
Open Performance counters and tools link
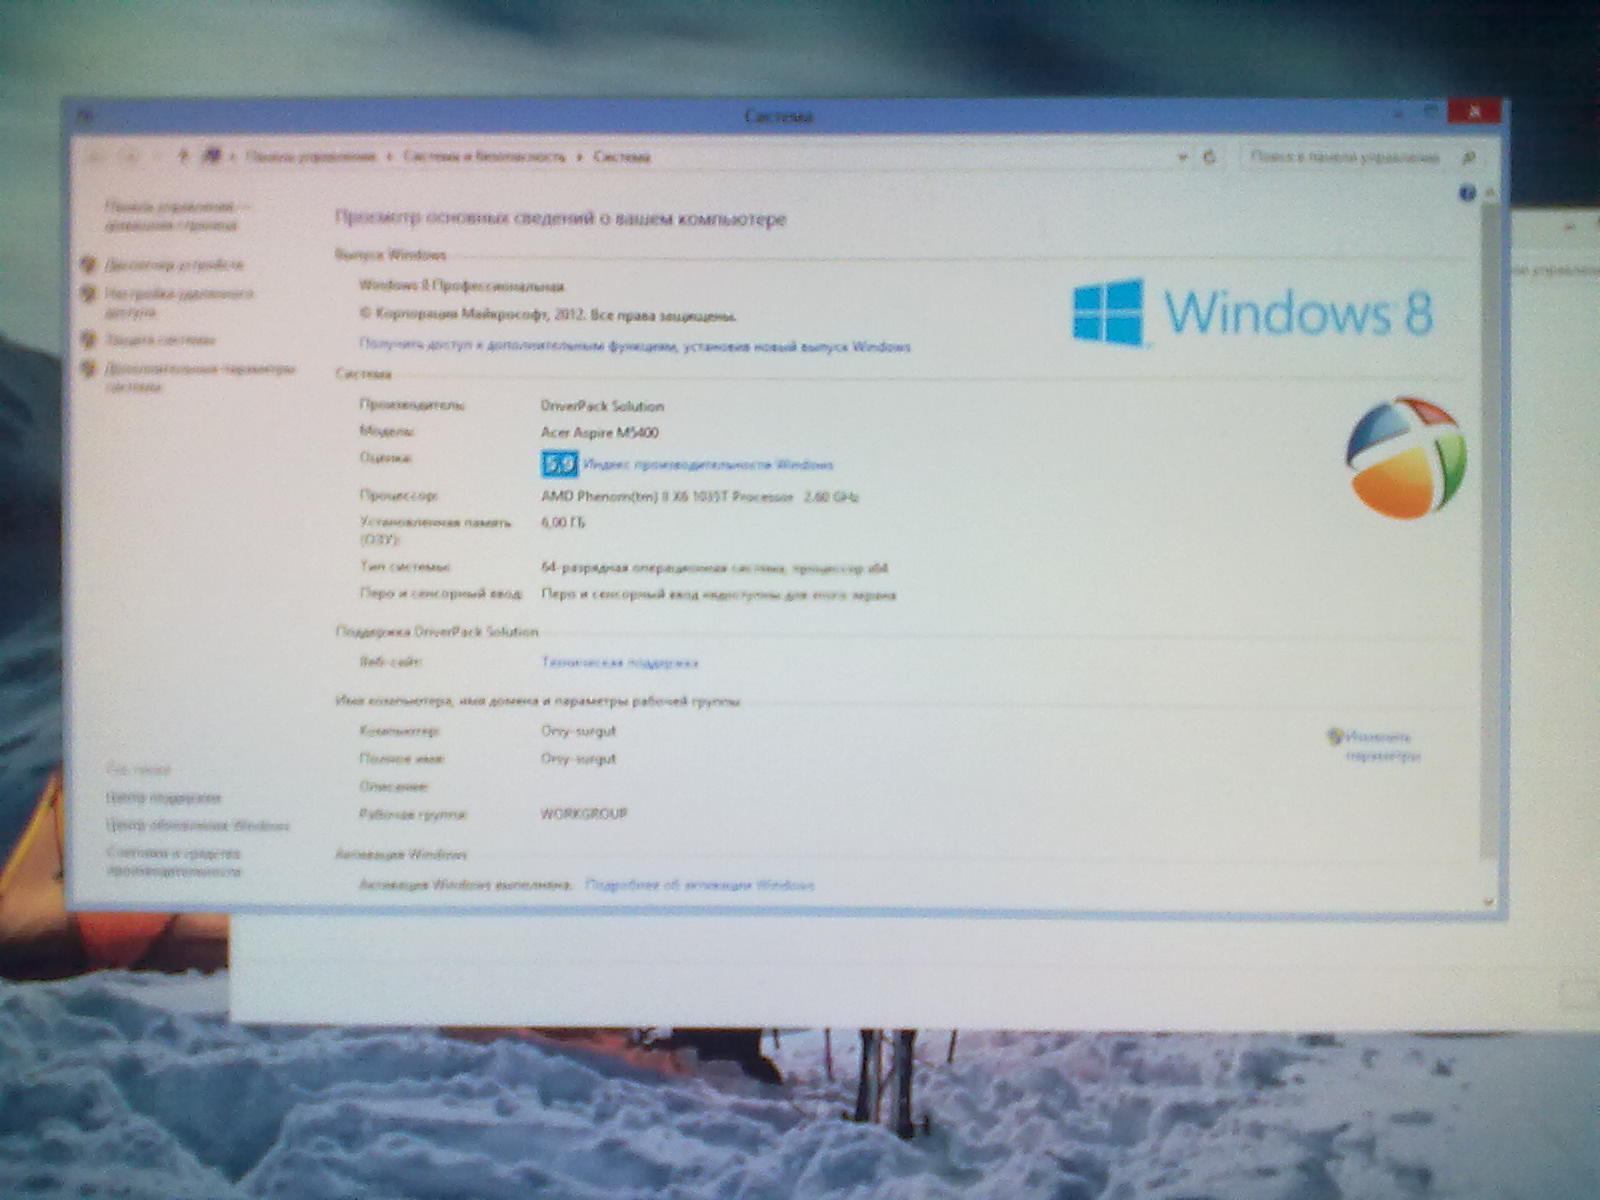[174, 862]
